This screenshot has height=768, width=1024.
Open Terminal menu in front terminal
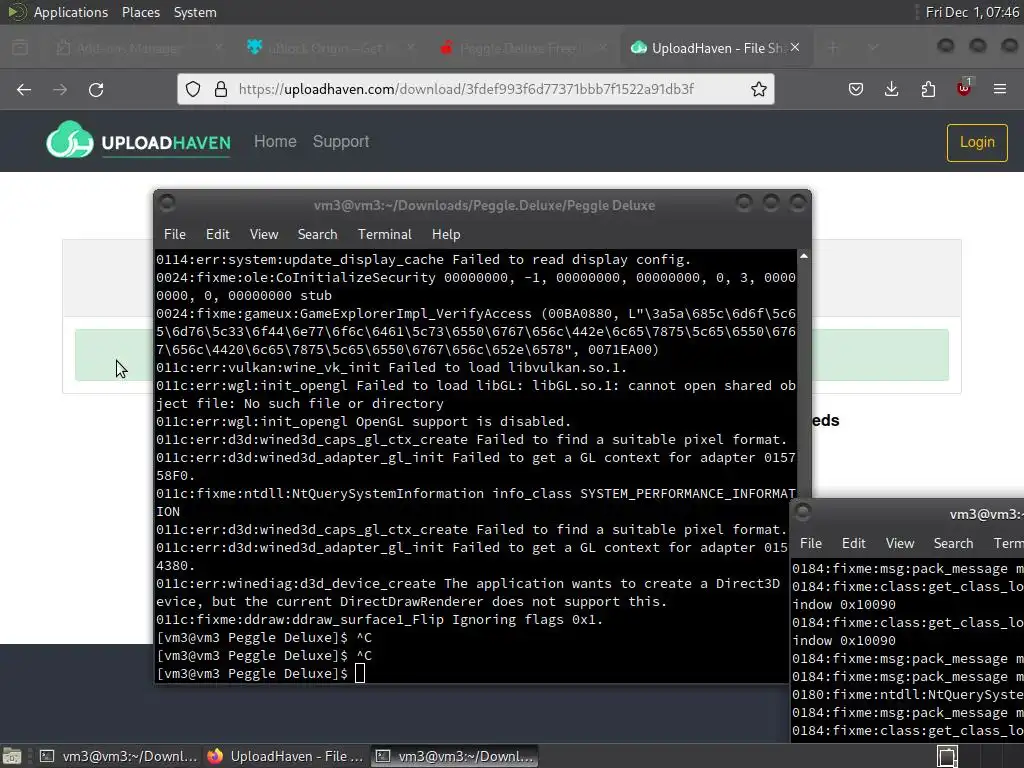(385, 234)
